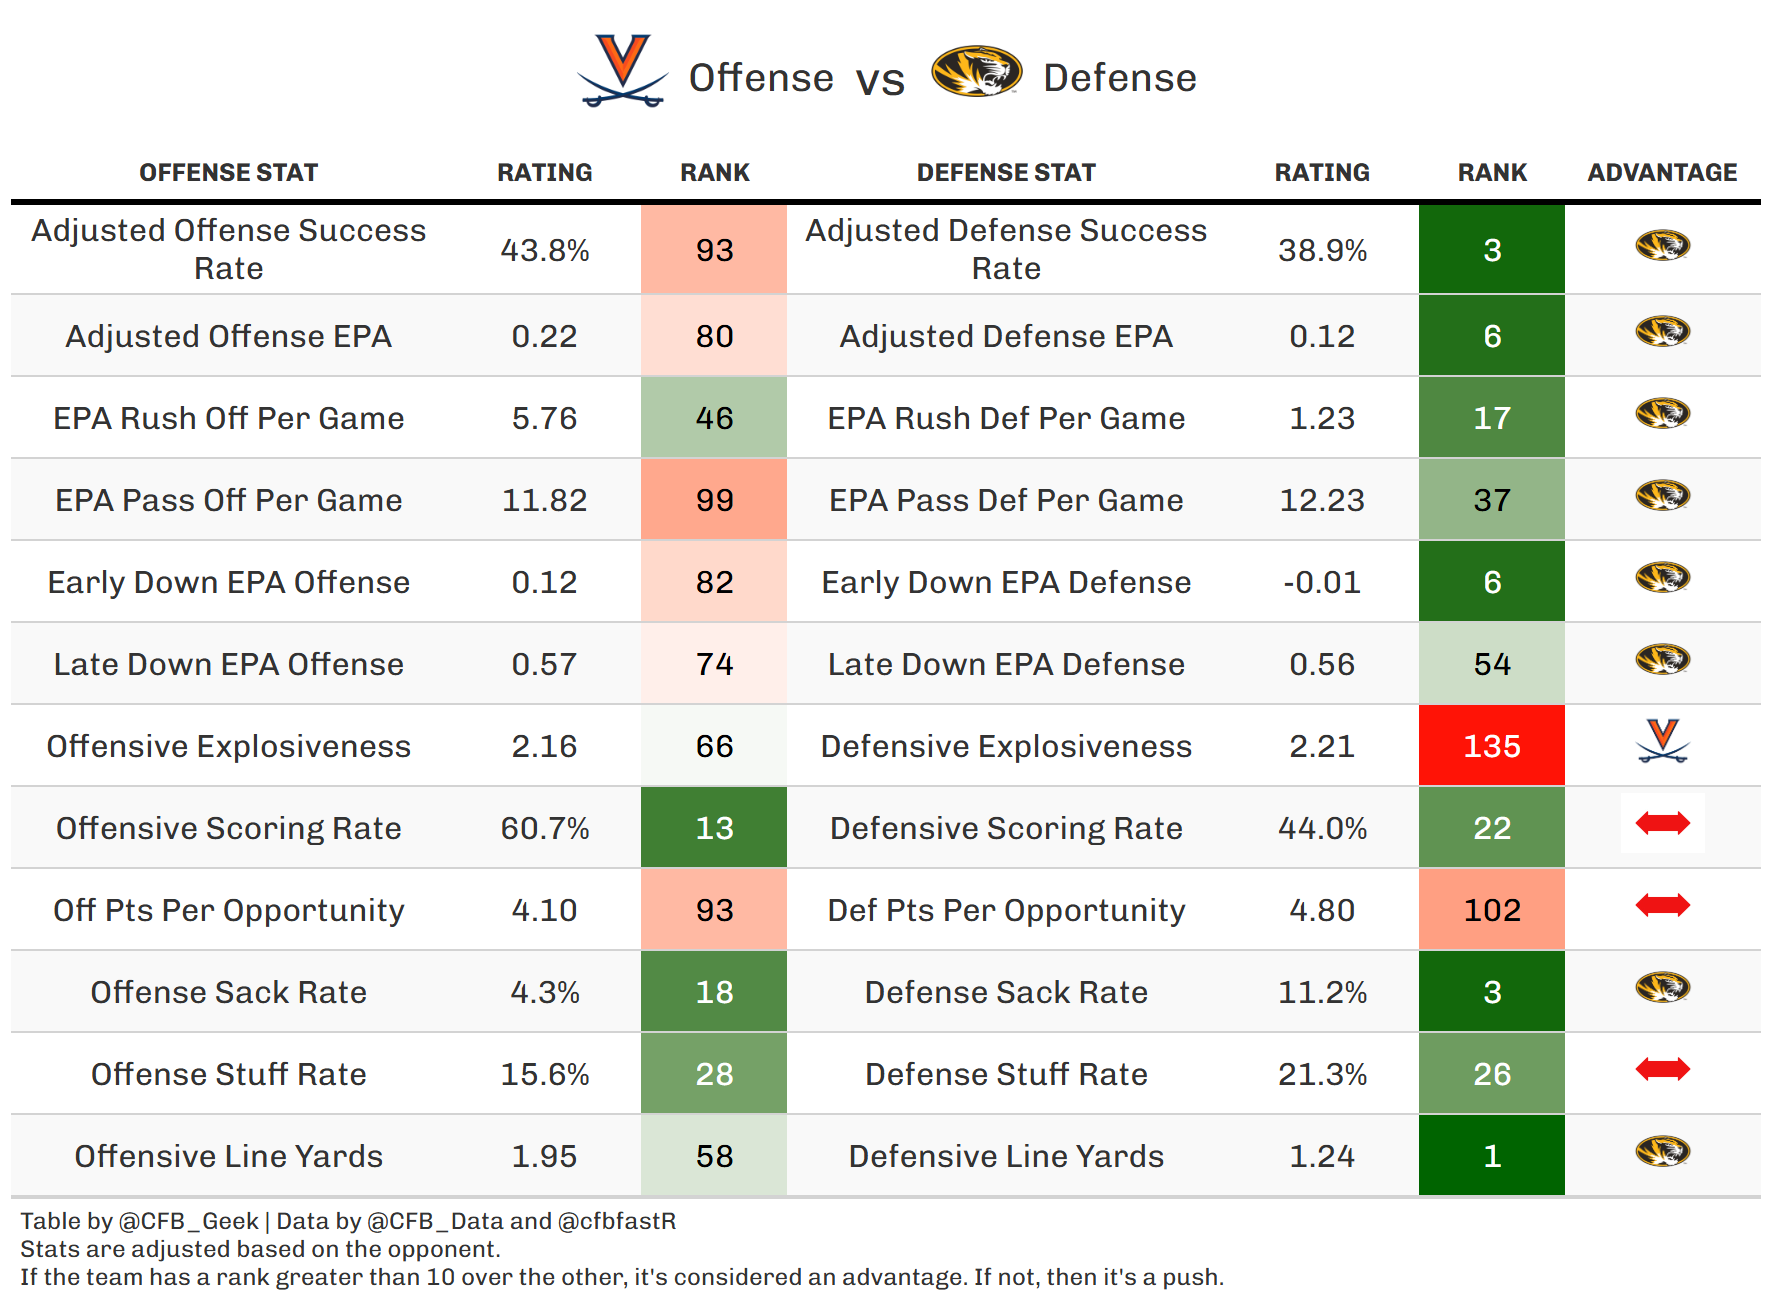Click the 60.7% Offensive Scoring Rate value
The width and height of the screenshot is (1770, 1312).
(x=544, y=828)
